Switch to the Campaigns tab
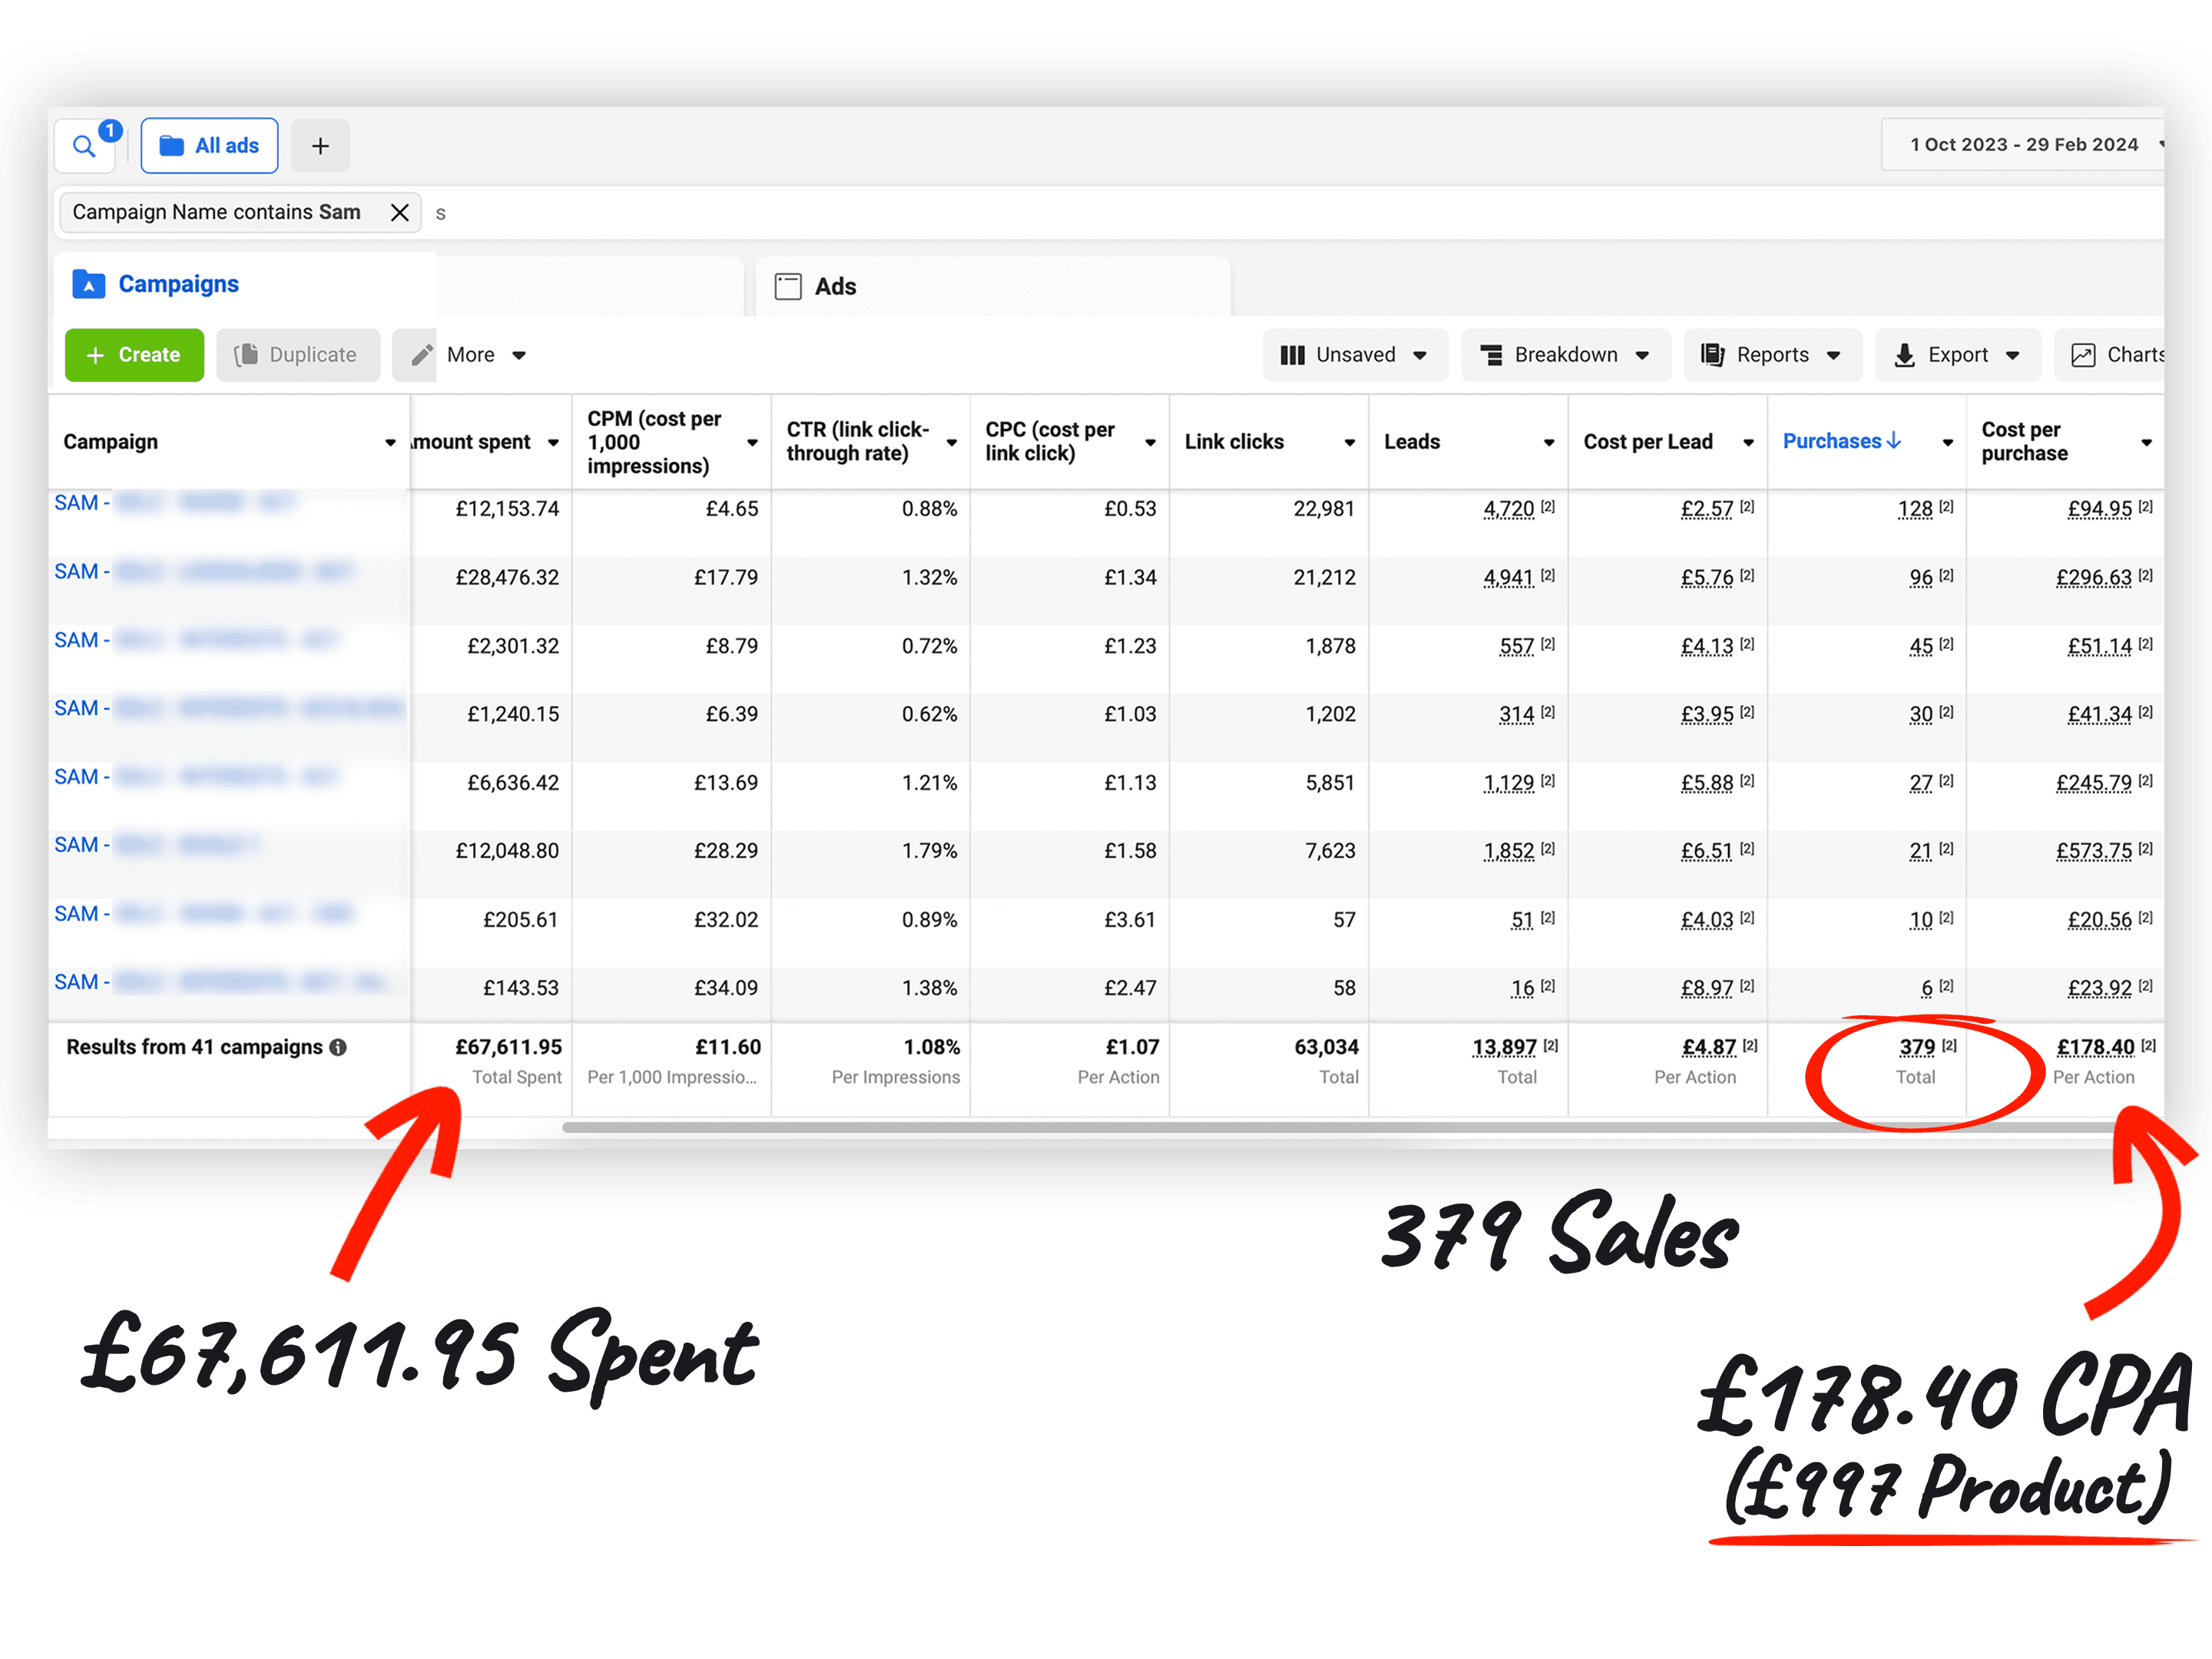 click(x=178, y=285)
